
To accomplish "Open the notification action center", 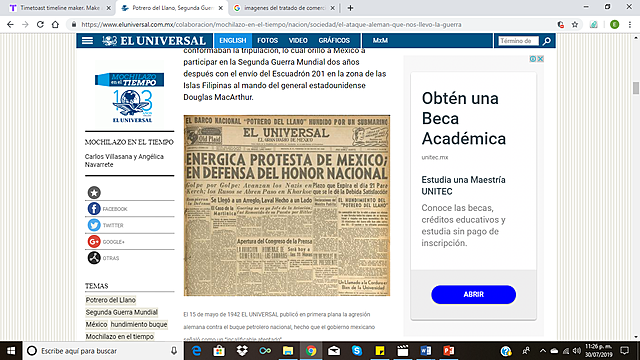I will tap(624, 351).
